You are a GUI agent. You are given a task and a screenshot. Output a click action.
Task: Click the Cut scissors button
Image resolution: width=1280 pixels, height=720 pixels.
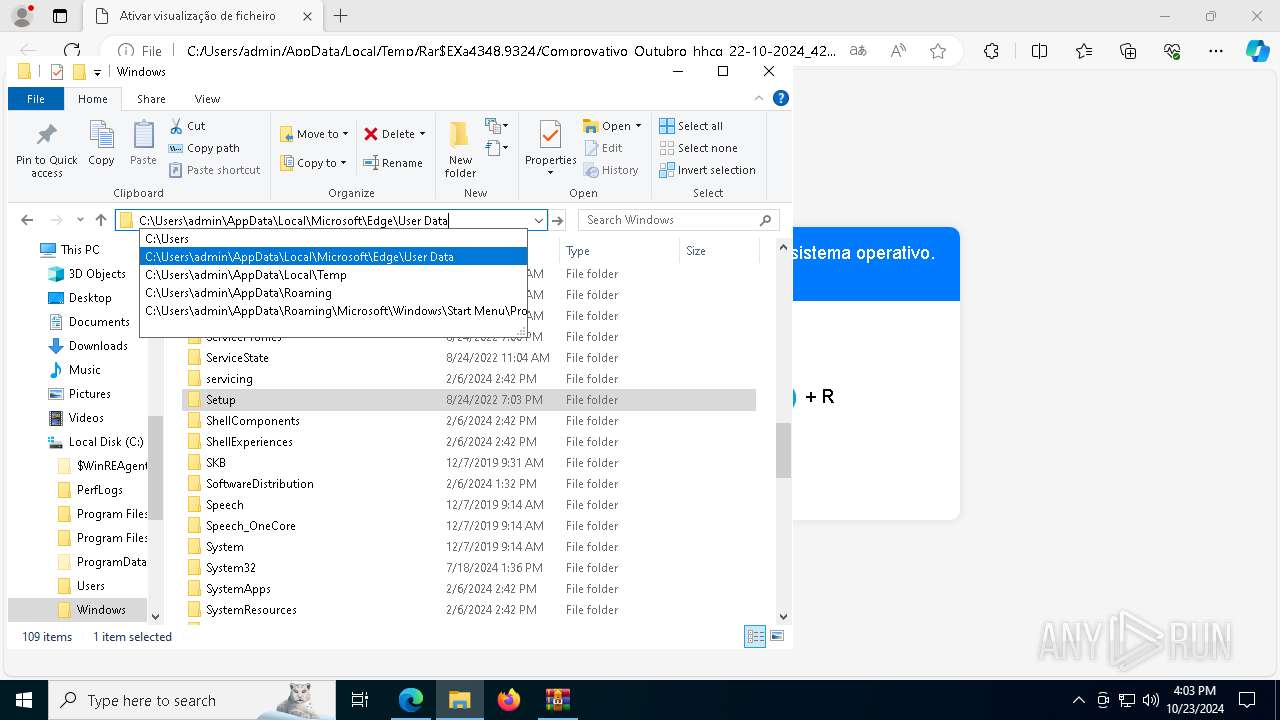click(x=187, y=126)
